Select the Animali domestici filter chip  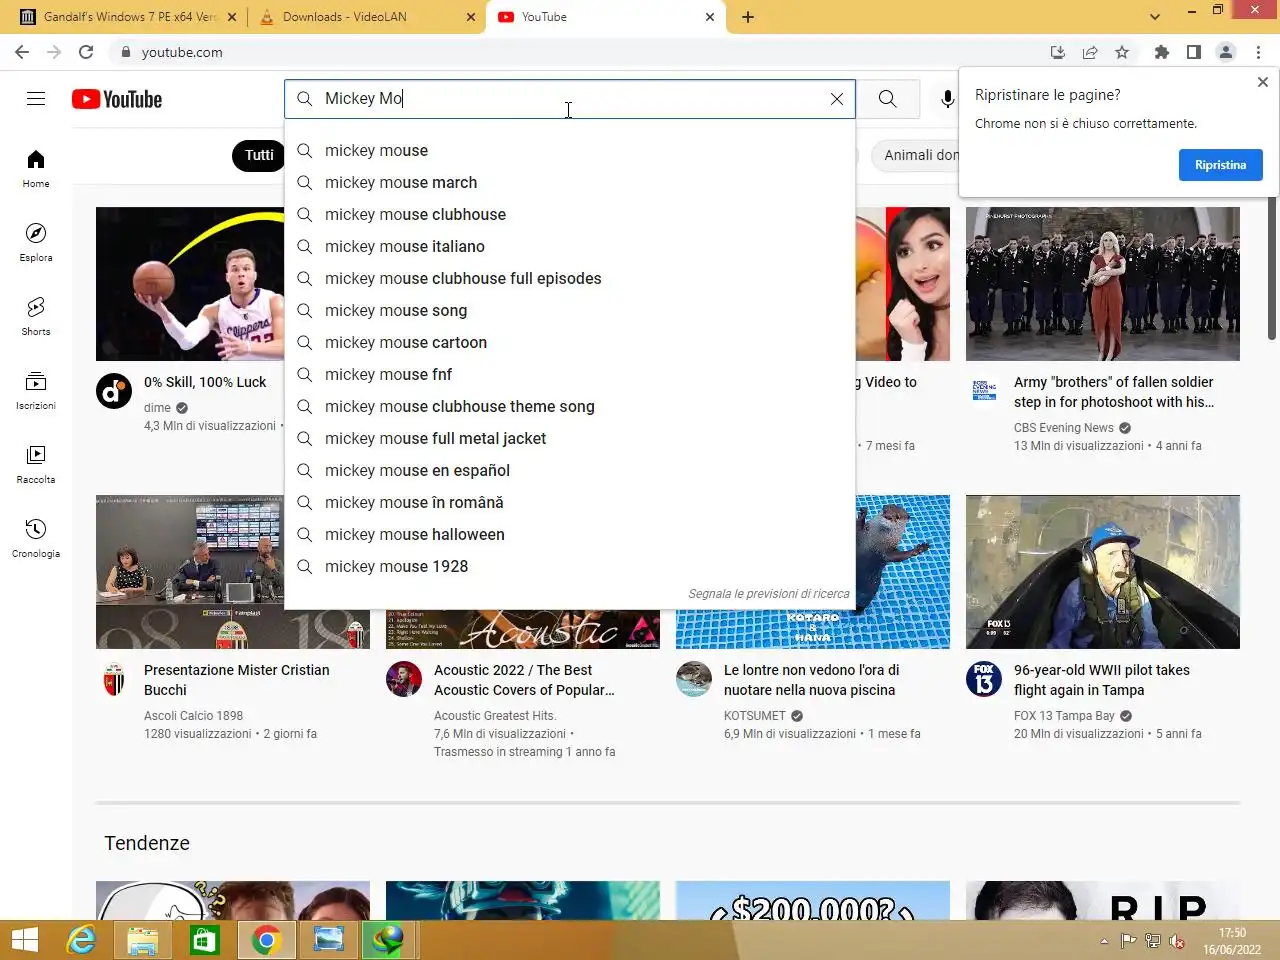[915, 155]
